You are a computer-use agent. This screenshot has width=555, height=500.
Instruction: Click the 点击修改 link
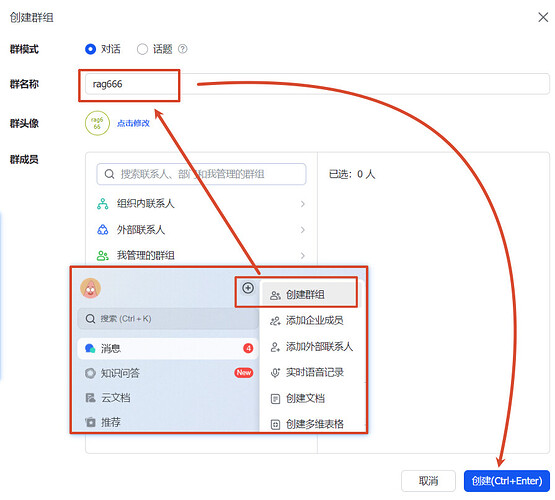coord(133,123)
